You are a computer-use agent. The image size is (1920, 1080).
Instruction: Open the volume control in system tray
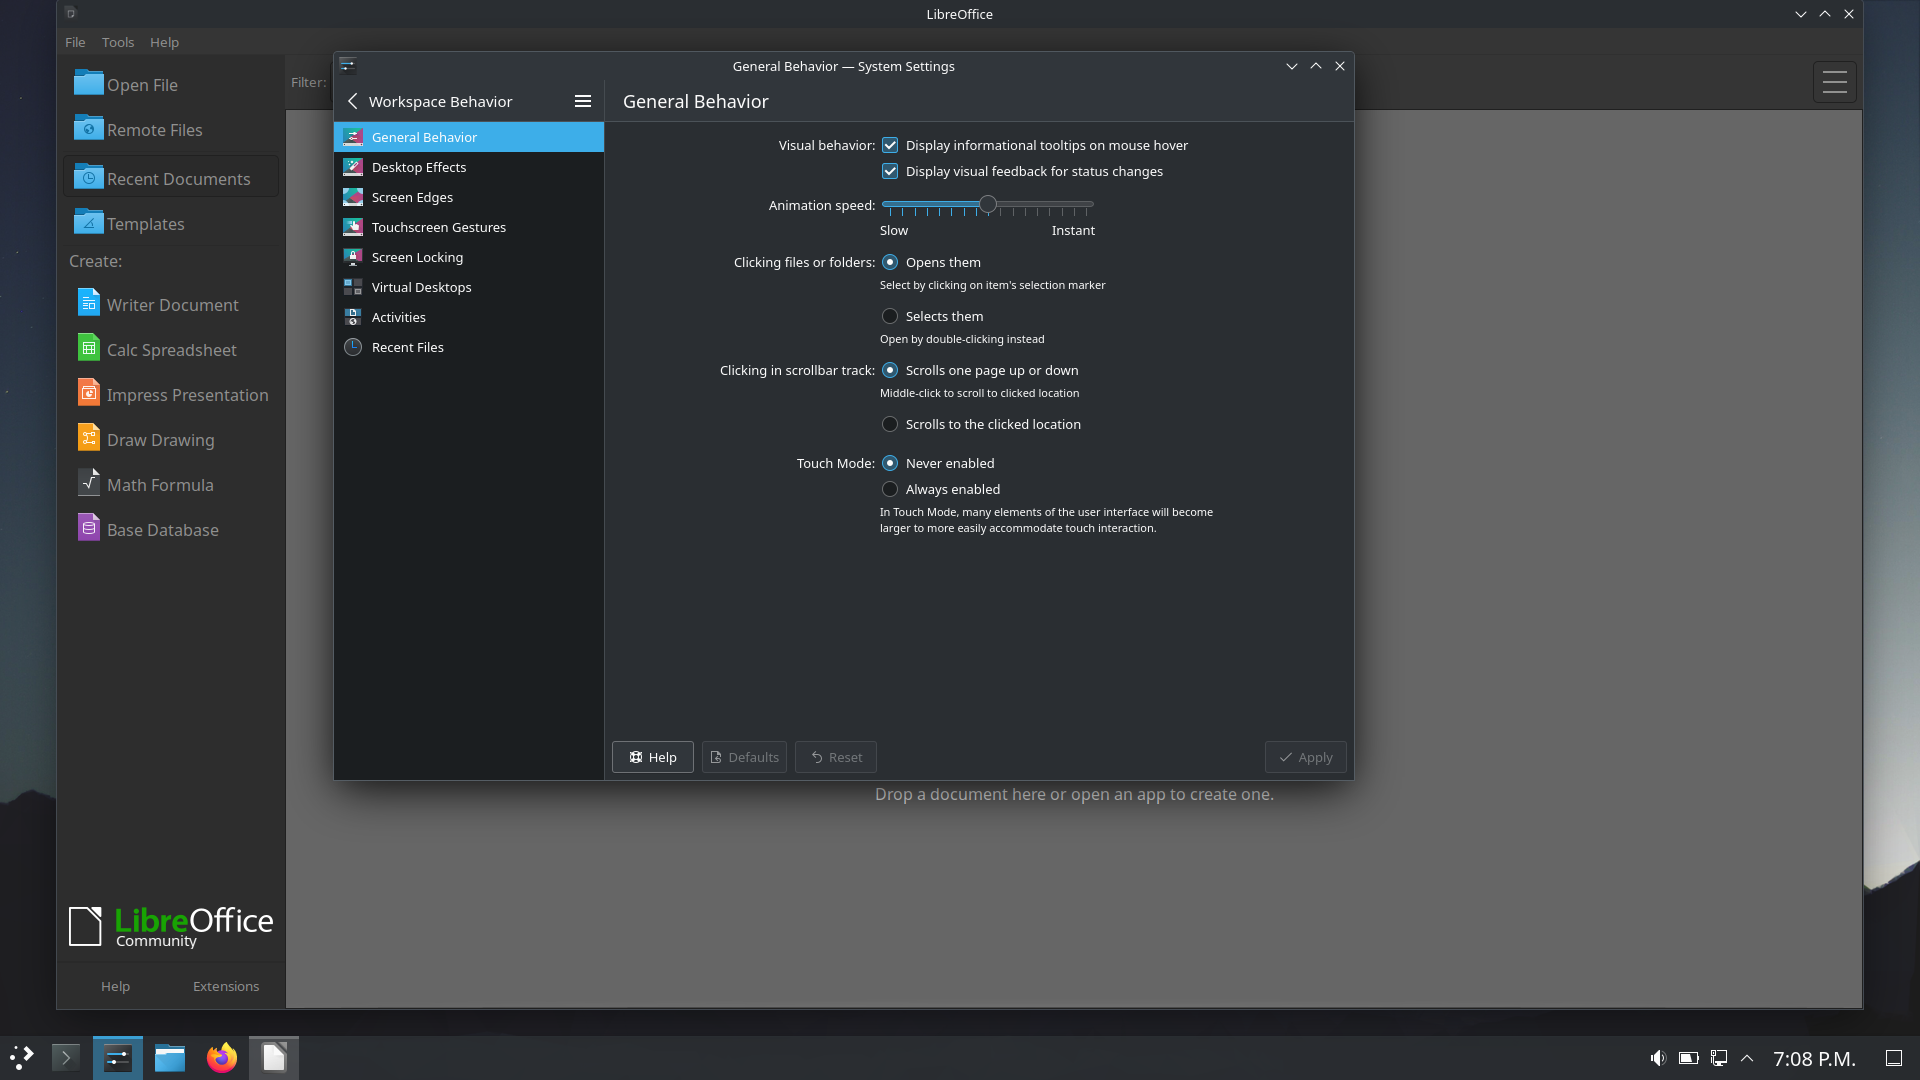1658,1058
